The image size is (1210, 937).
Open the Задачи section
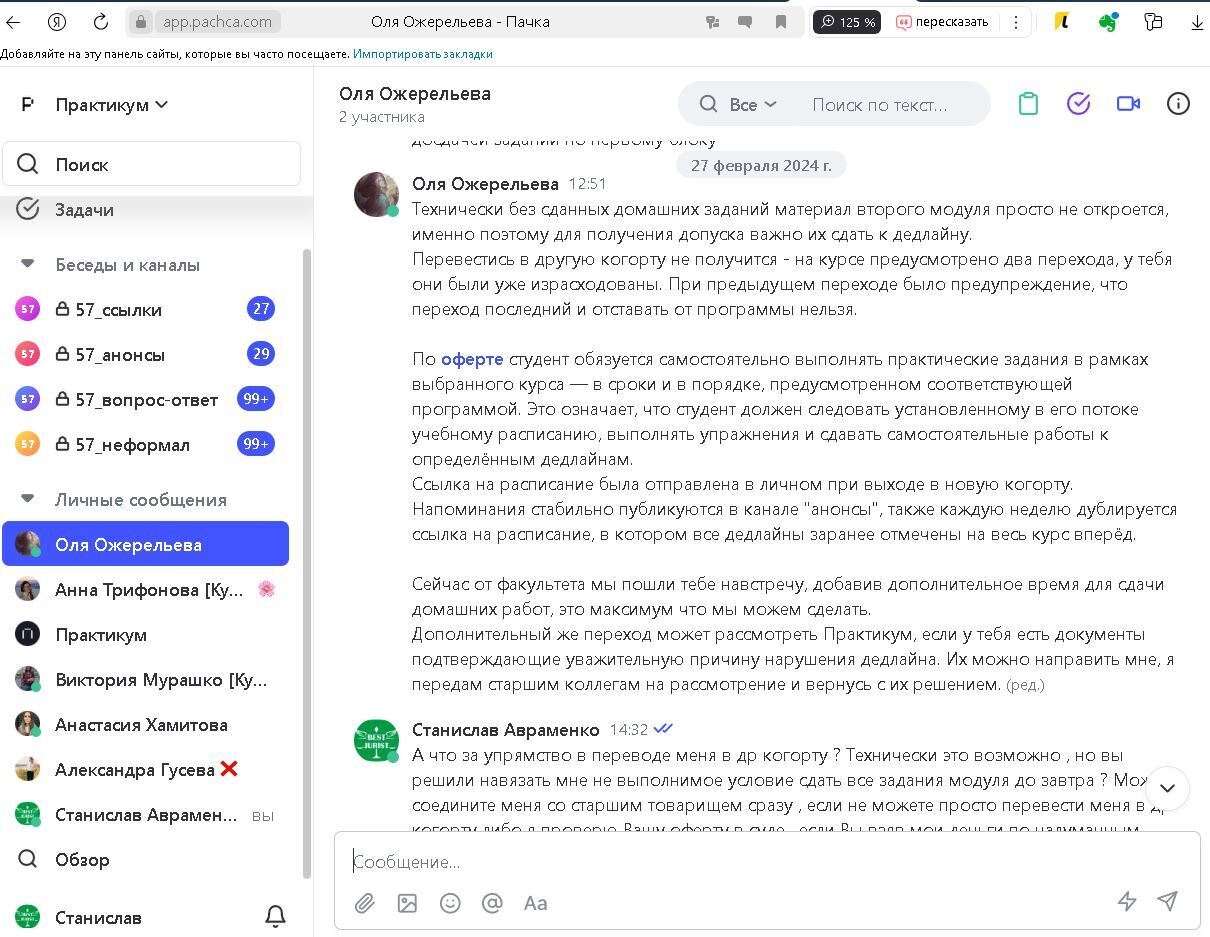pos(83,209)
